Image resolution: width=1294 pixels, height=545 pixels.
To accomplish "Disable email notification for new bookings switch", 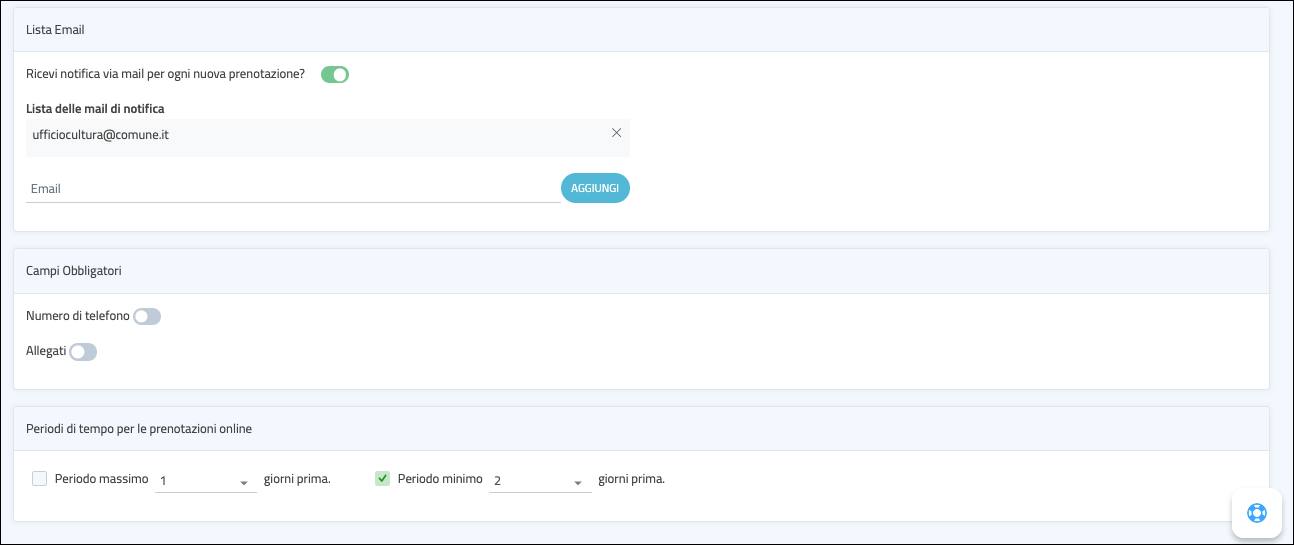I will click(334, 74).
